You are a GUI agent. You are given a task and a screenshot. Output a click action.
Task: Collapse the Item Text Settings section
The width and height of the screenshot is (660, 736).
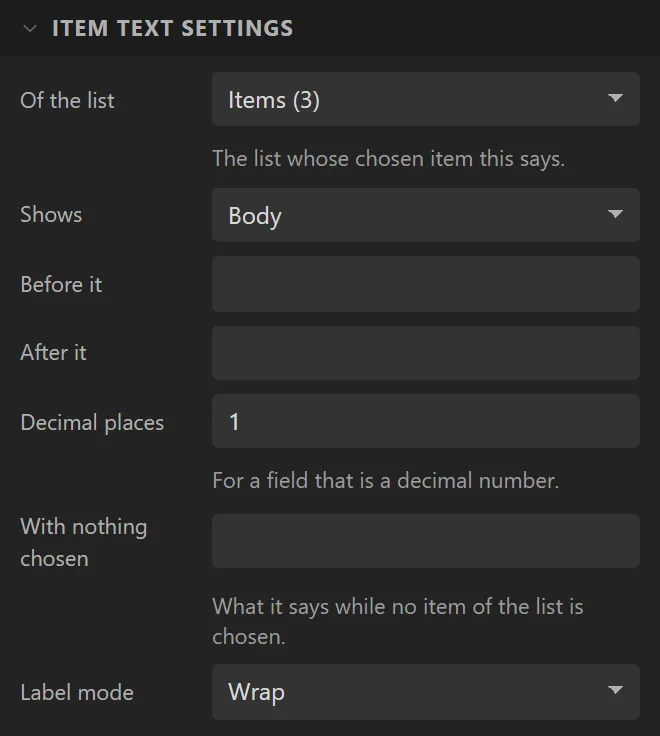(30, 29)
